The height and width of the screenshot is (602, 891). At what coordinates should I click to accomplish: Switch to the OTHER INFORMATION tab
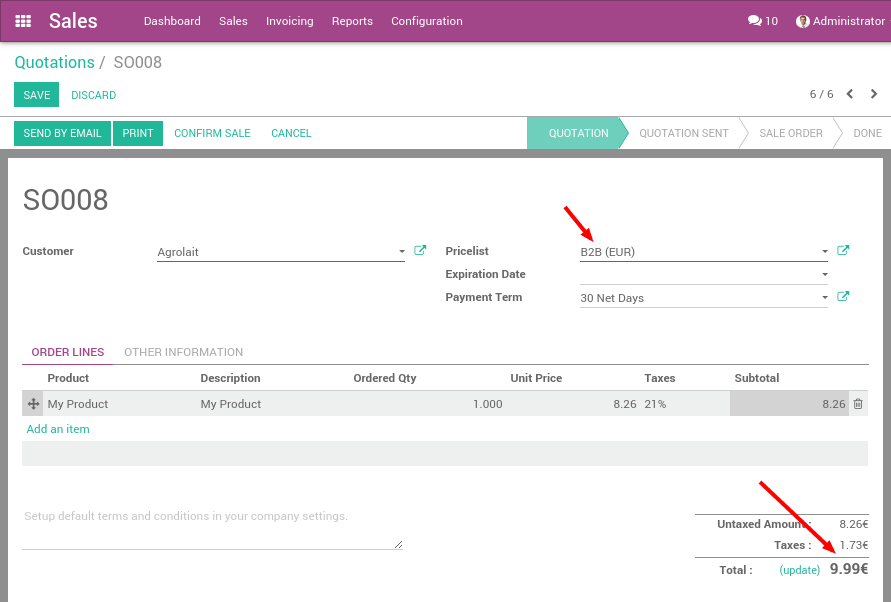pyautogui.click(x=183, y=352)
